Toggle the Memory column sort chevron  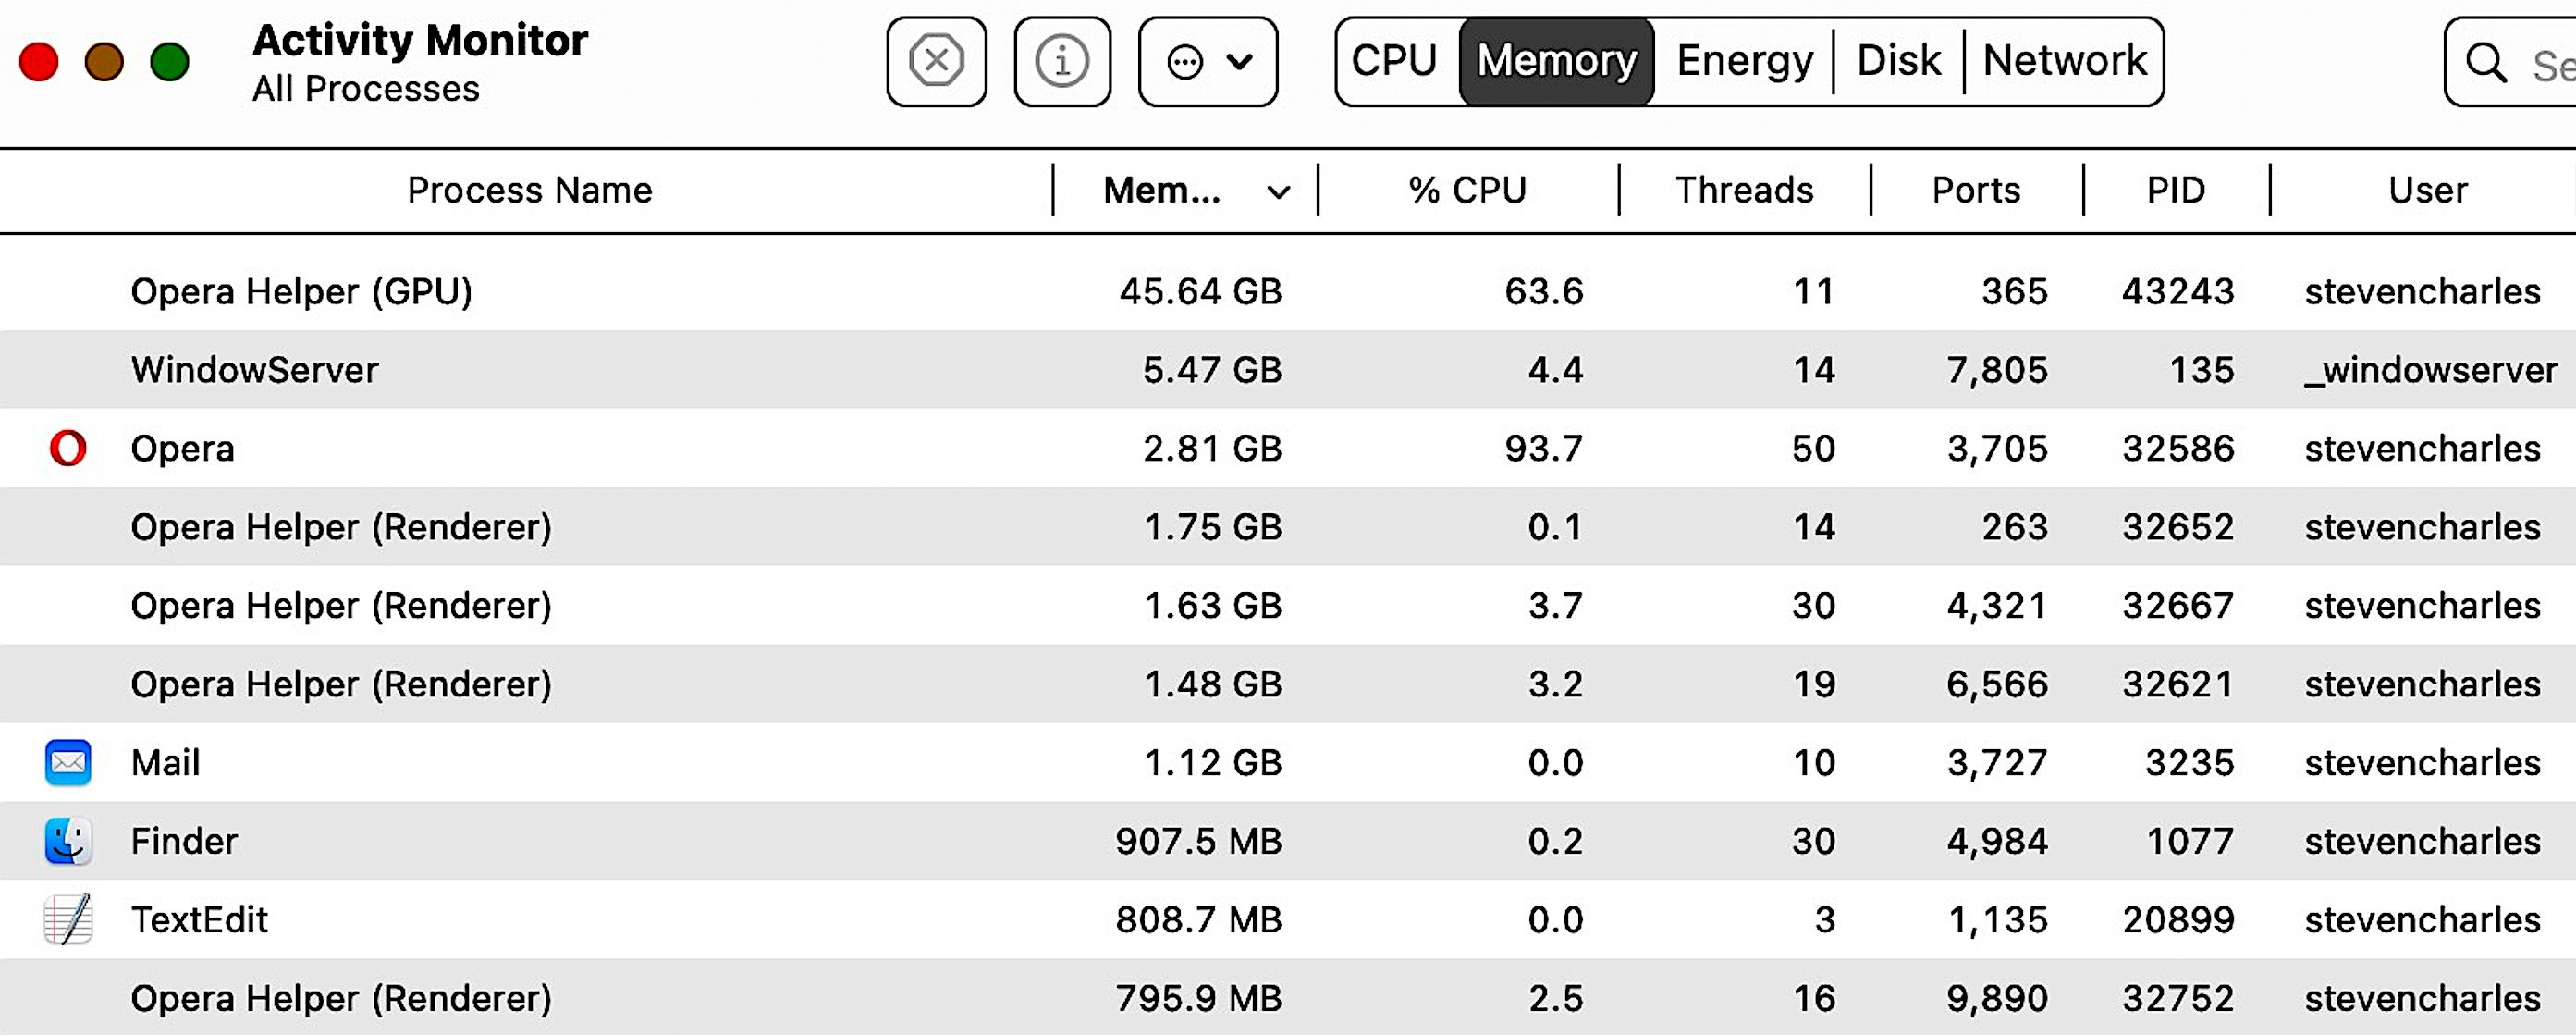click(x=1278, y=191)
